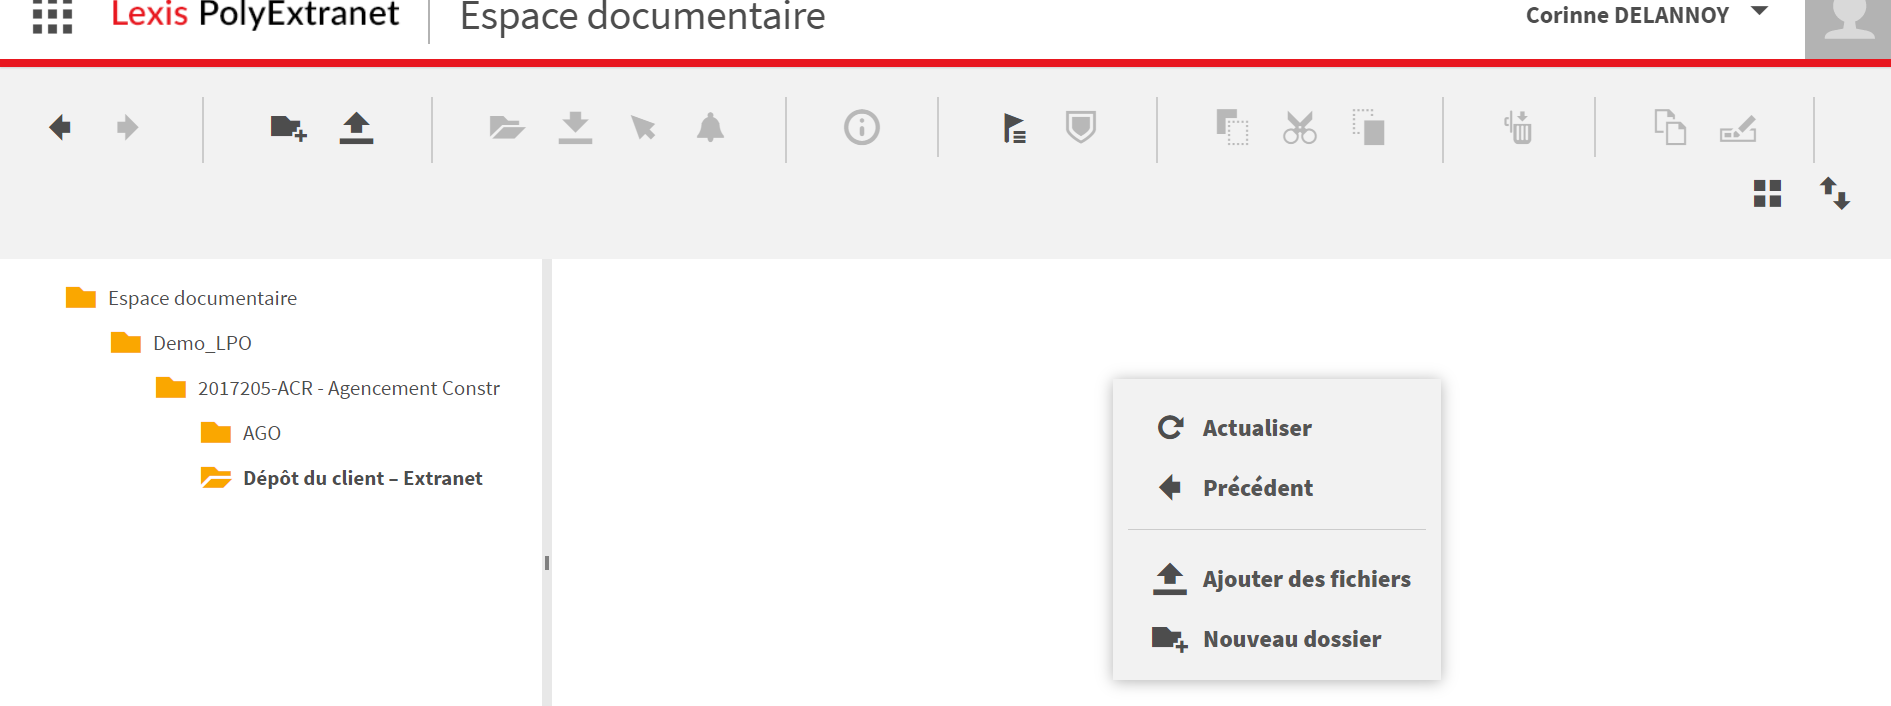The width and height of the screenshot is (1891, 706).
Task: Click the paste toolbar icon
Action: pos(1368,127)
